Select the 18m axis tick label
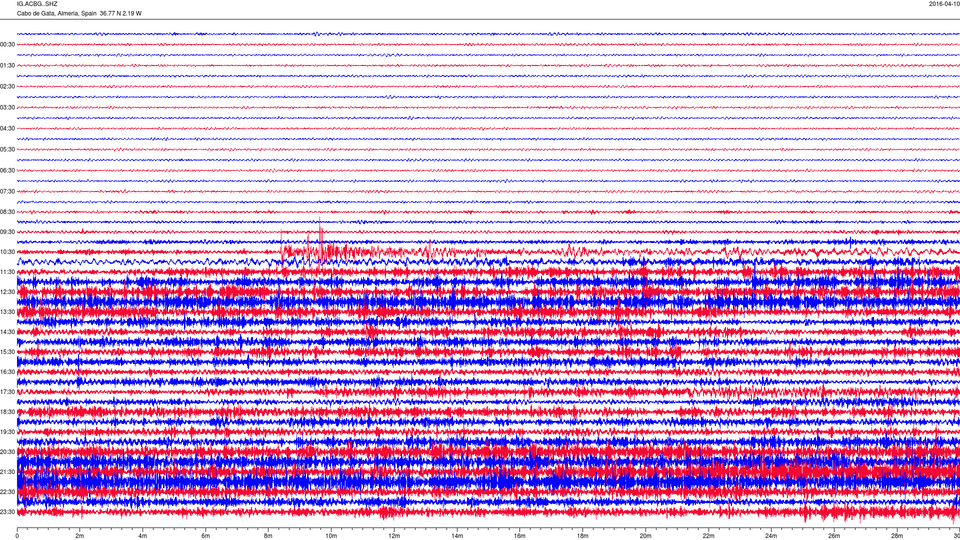 click(582, 536)
